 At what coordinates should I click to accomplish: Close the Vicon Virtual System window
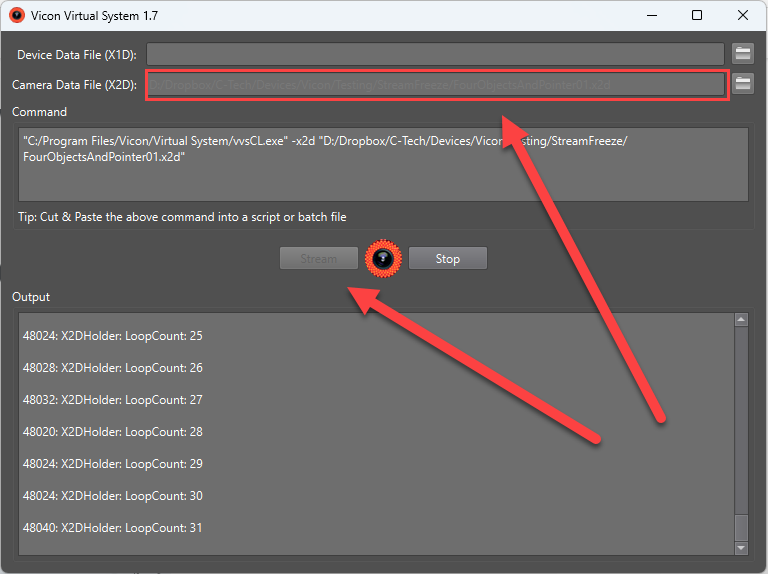pyautogui.click(x=742, y=16)
